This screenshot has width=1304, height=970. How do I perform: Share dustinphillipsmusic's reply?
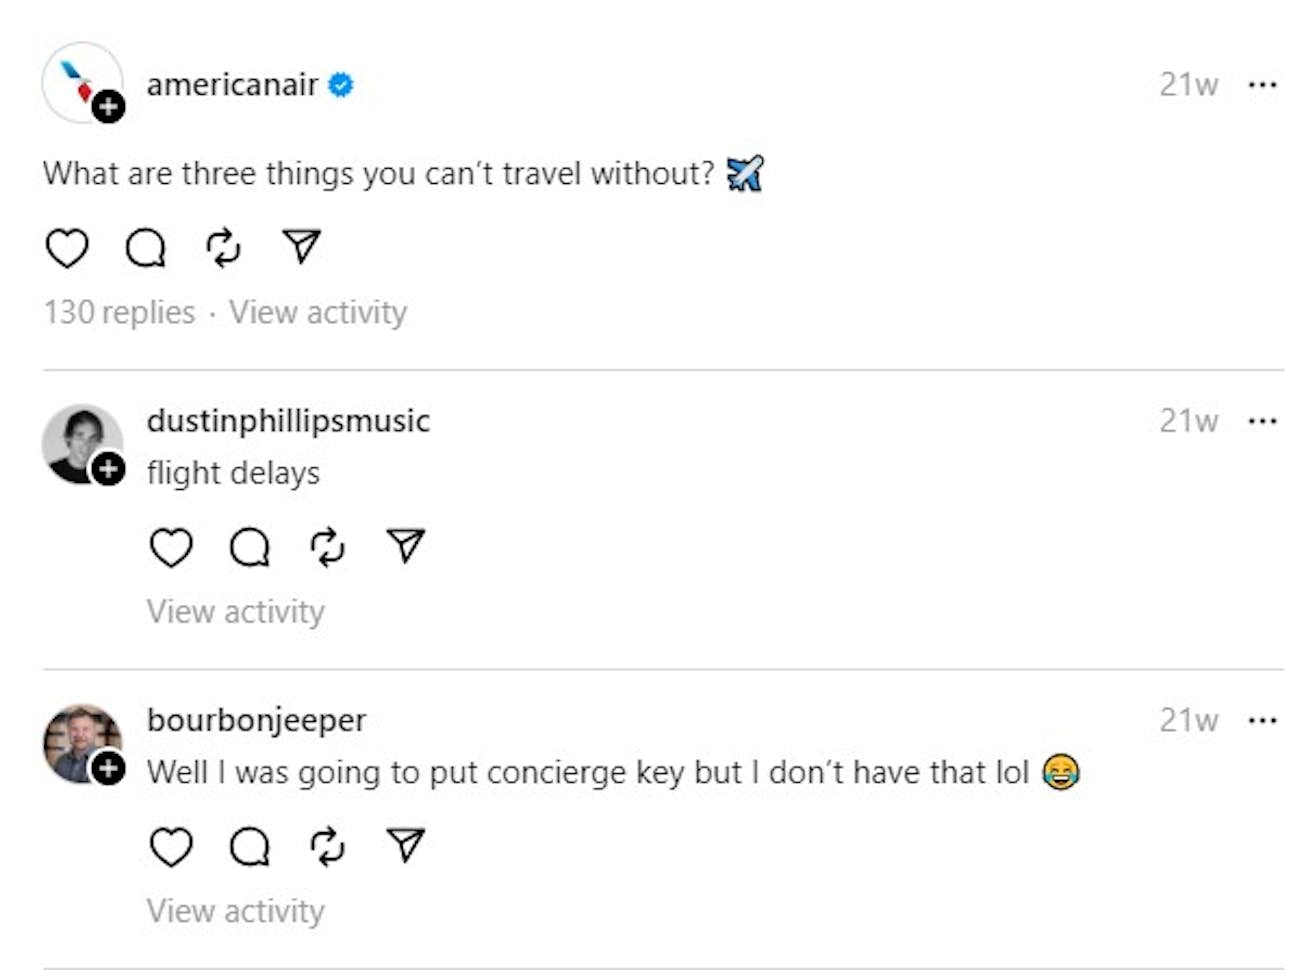click(405, 546)
